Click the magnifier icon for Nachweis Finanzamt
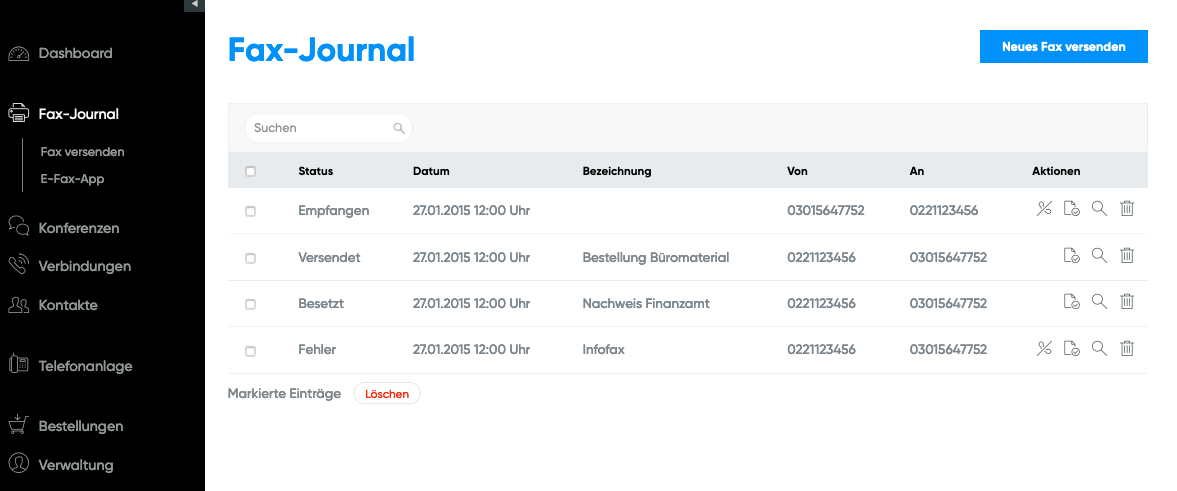Viewport: 1177px width, 491px height. [x=1099, y=302]
